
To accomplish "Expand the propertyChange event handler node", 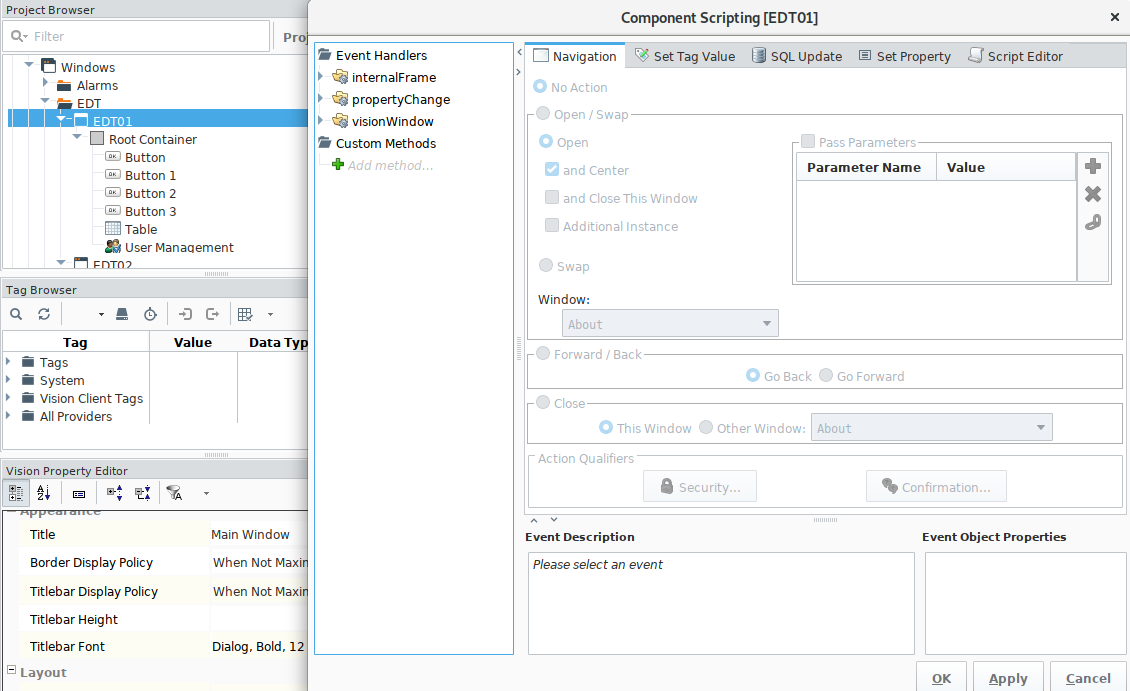I will 321,99.
